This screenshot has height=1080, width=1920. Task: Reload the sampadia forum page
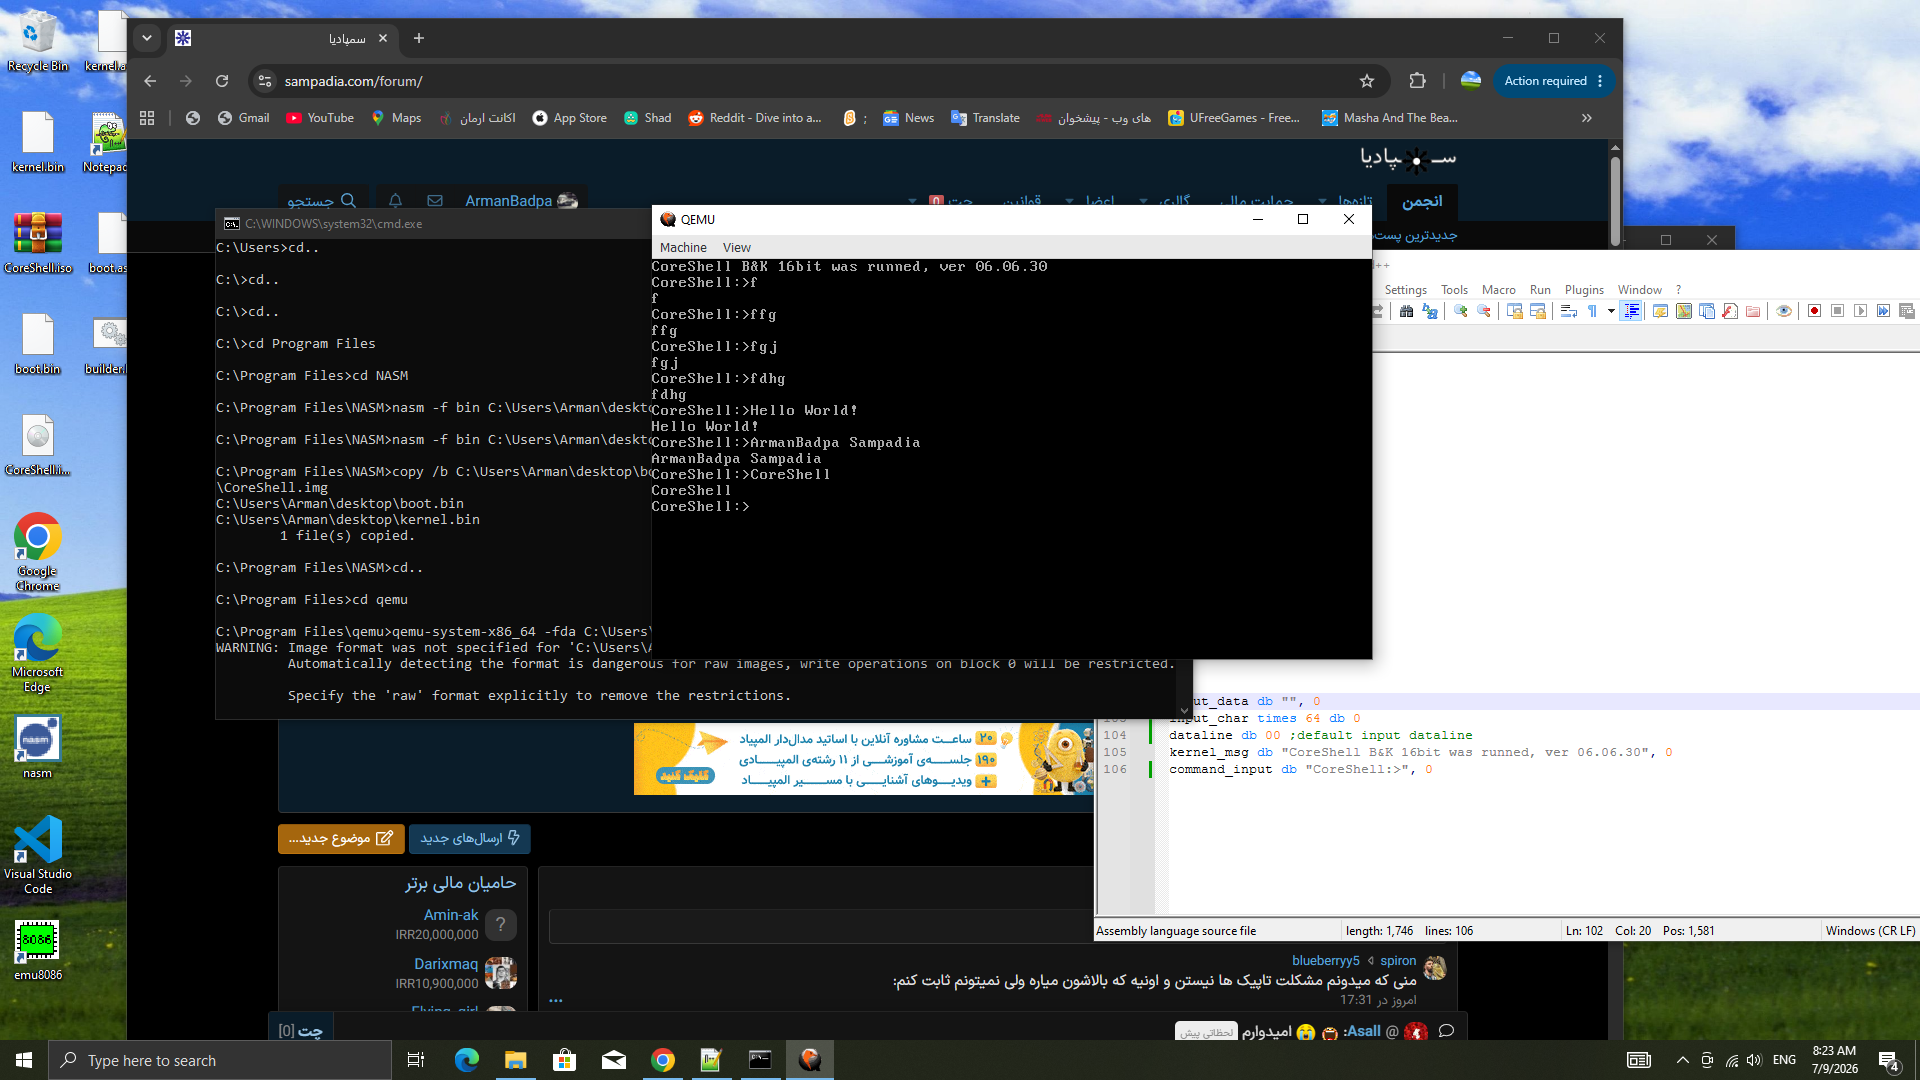(222, 81)
